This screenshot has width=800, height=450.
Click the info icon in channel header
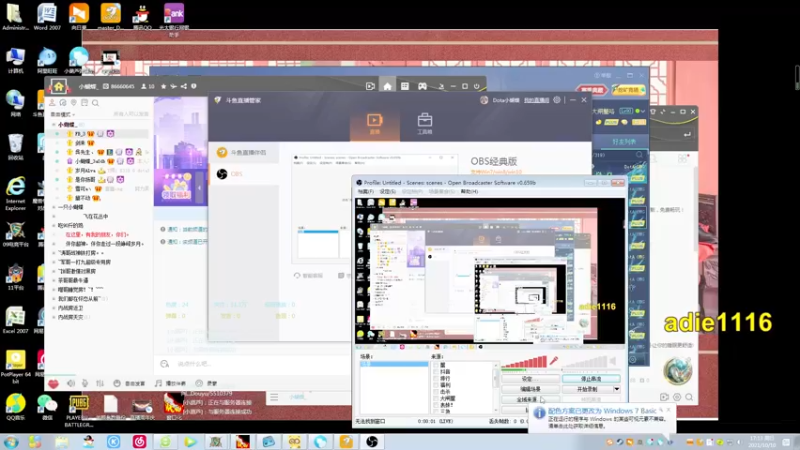[194, 86]
